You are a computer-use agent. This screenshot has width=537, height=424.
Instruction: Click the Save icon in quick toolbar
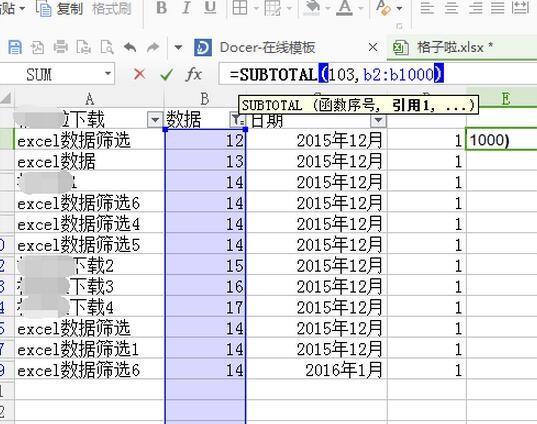15,47
